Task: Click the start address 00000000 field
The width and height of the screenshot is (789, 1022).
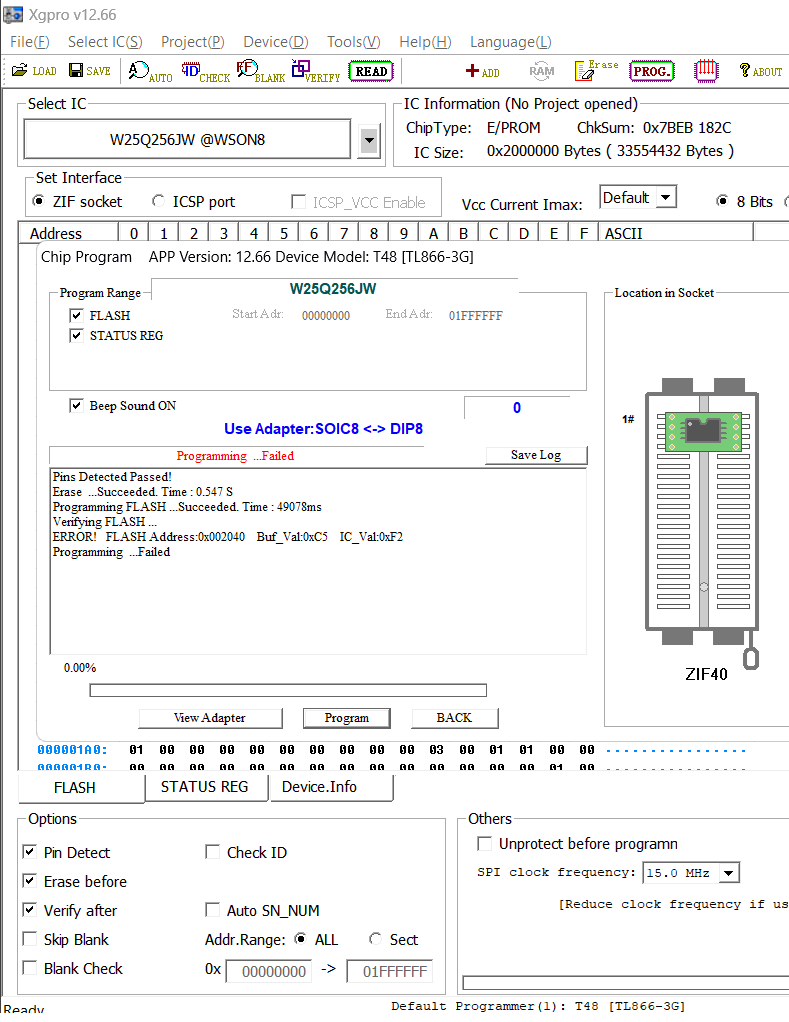Action: point(268,971)
